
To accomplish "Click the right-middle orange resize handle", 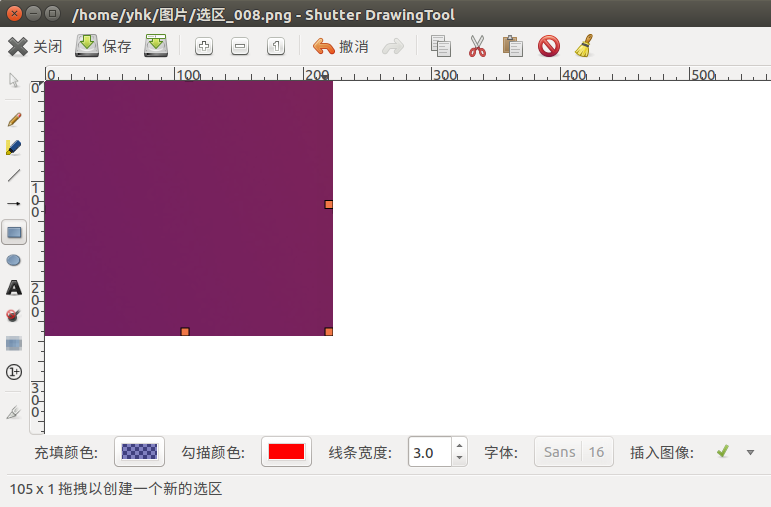I will [x=328, y=205].
